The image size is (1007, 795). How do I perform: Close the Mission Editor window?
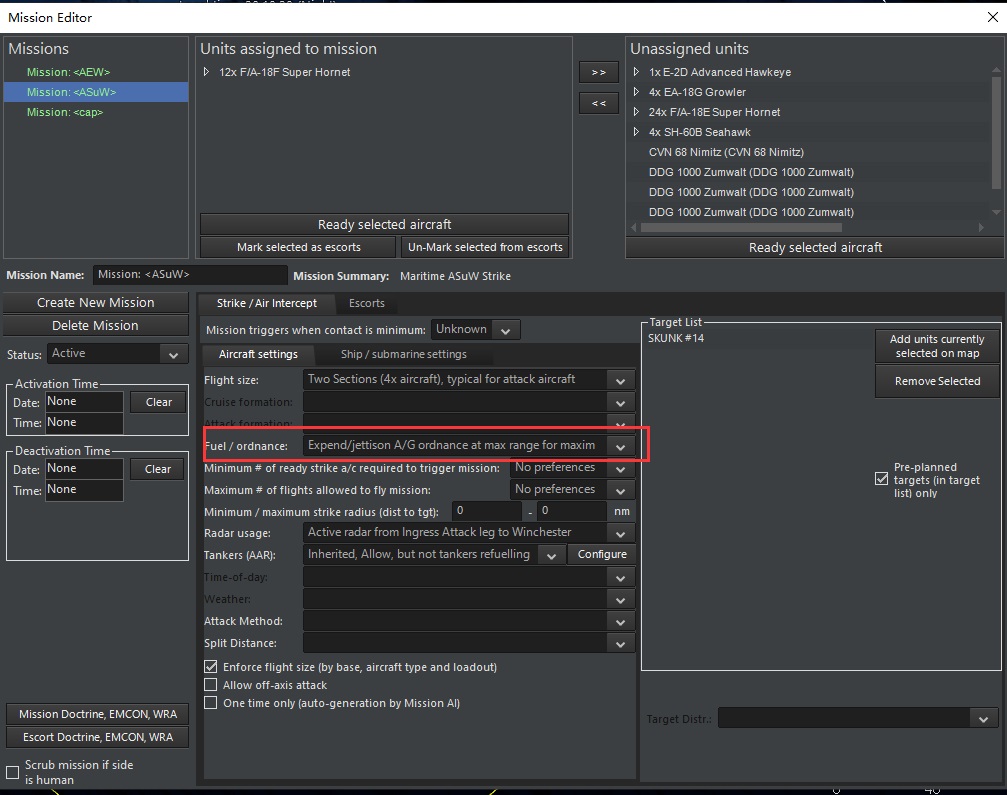click(x=992, y=17)
